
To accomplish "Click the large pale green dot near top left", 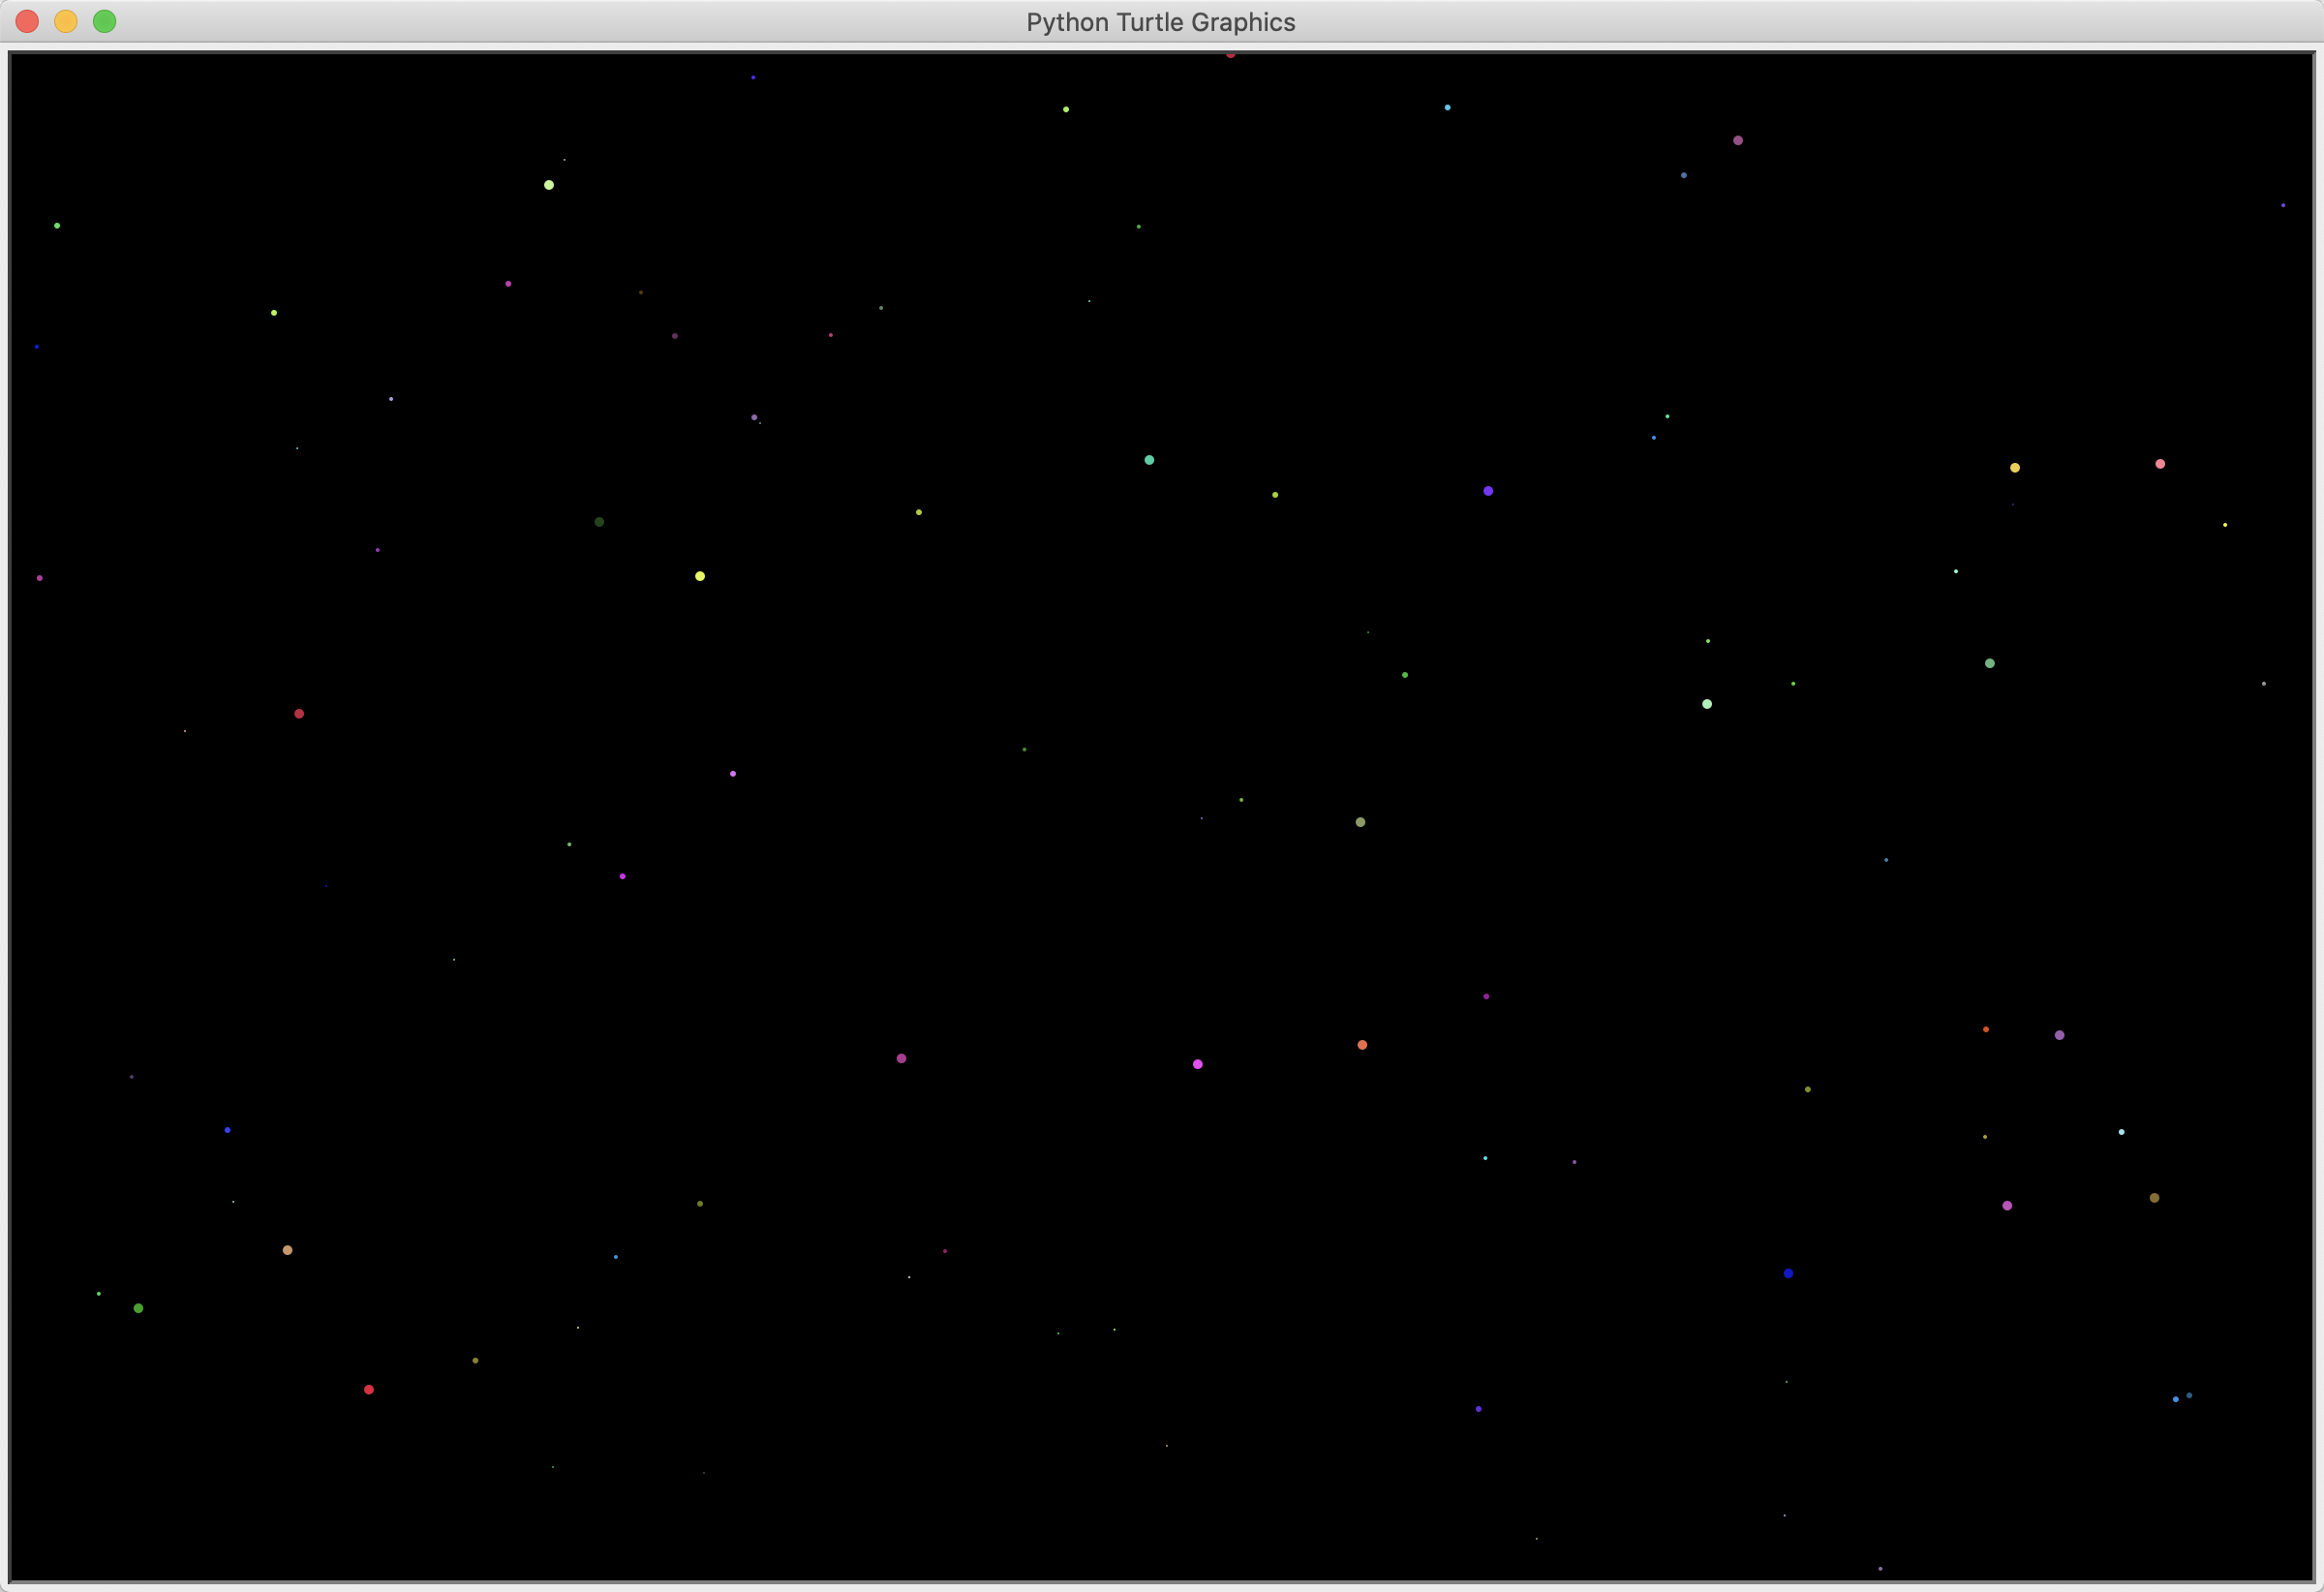I will pyautogui.click(x=549, y=185).
